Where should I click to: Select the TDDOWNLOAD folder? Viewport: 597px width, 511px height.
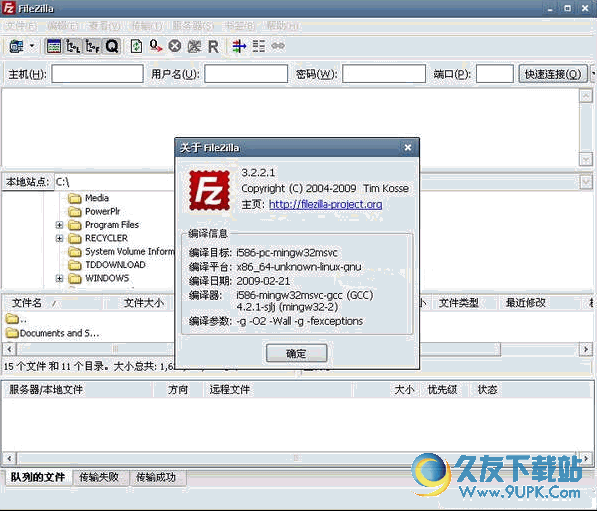tap(115, 265)
